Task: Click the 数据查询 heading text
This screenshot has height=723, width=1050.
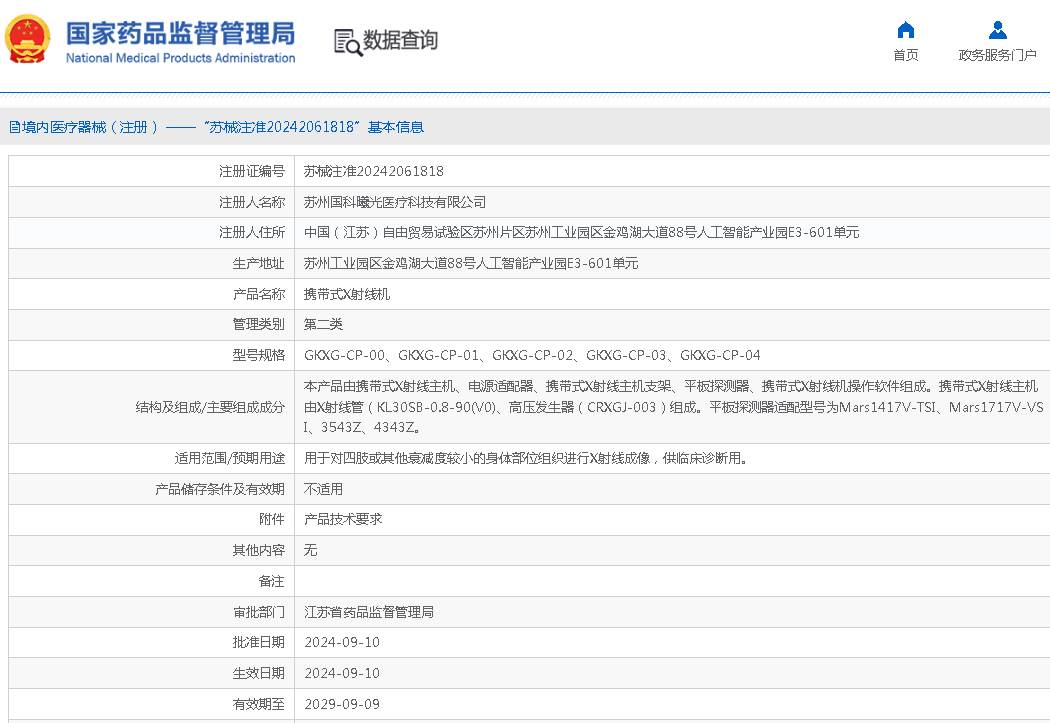Action: pyautogui.click(x=400, y=40)
